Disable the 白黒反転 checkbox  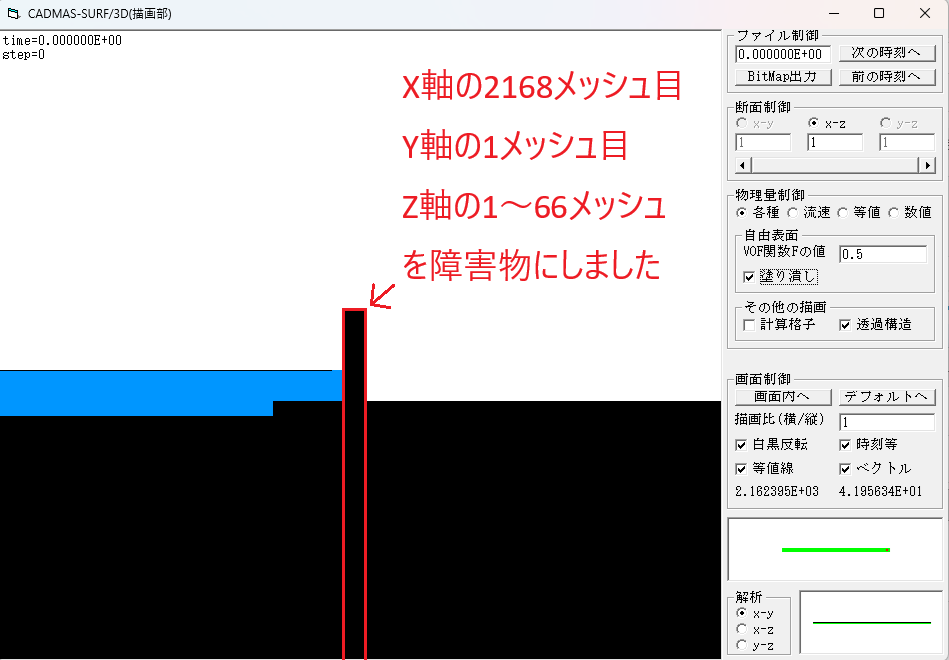tap(741, 444)
